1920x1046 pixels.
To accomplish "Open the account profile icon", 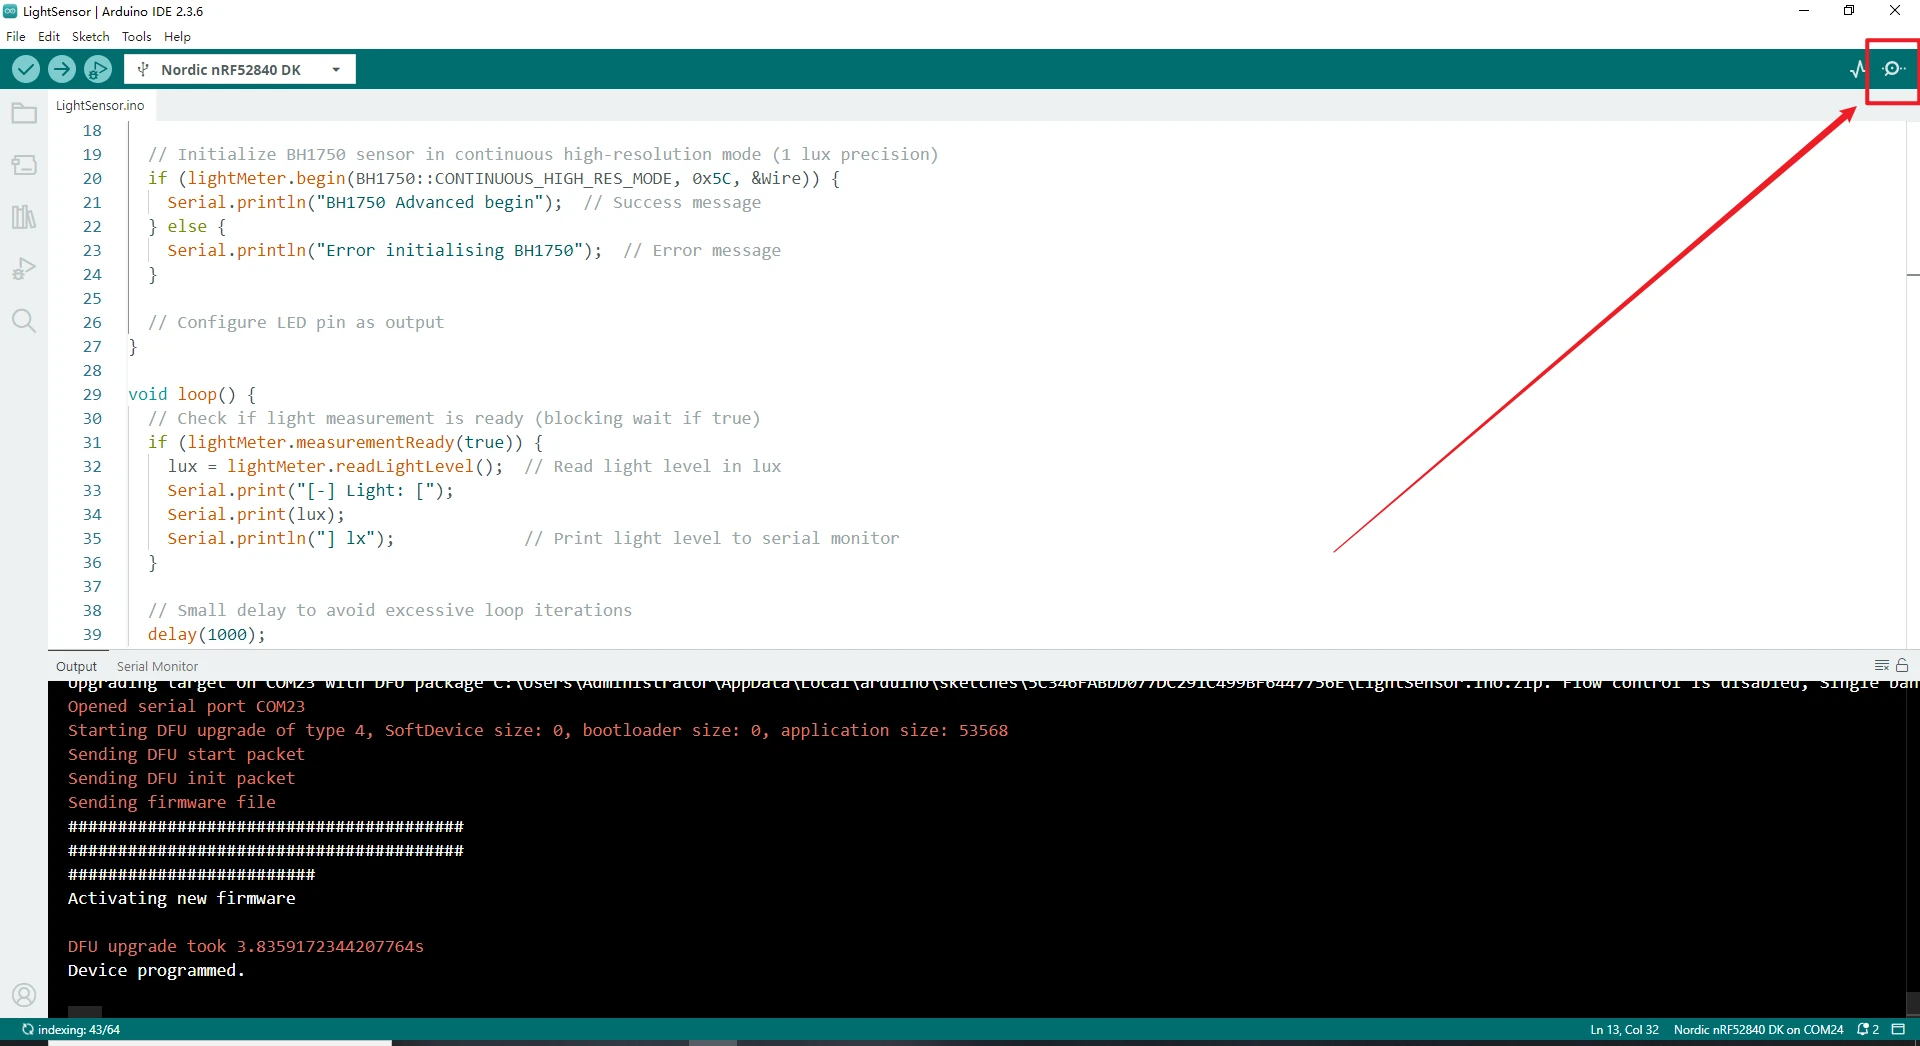I will pyautogui.click(x=24, y=995).
